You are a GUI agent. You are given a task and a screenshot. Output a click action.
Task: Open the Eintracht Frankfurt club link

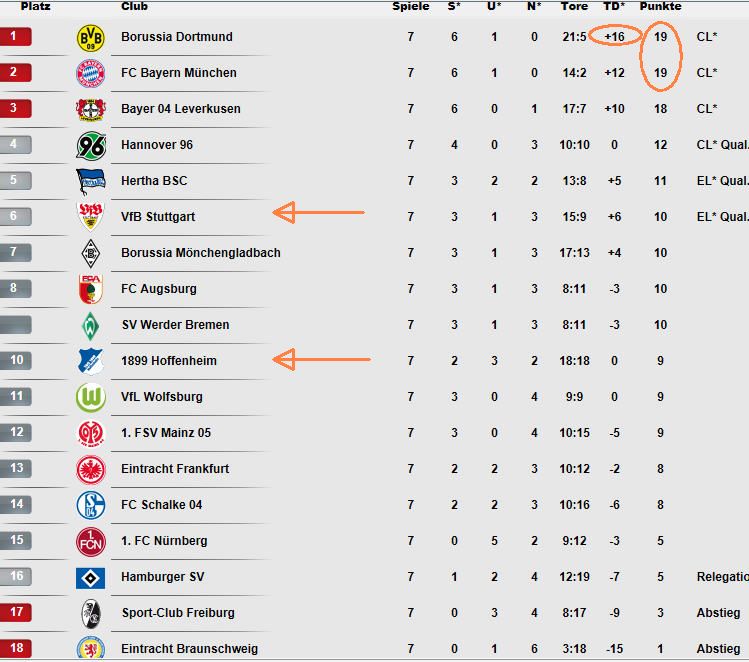point(175,469)
